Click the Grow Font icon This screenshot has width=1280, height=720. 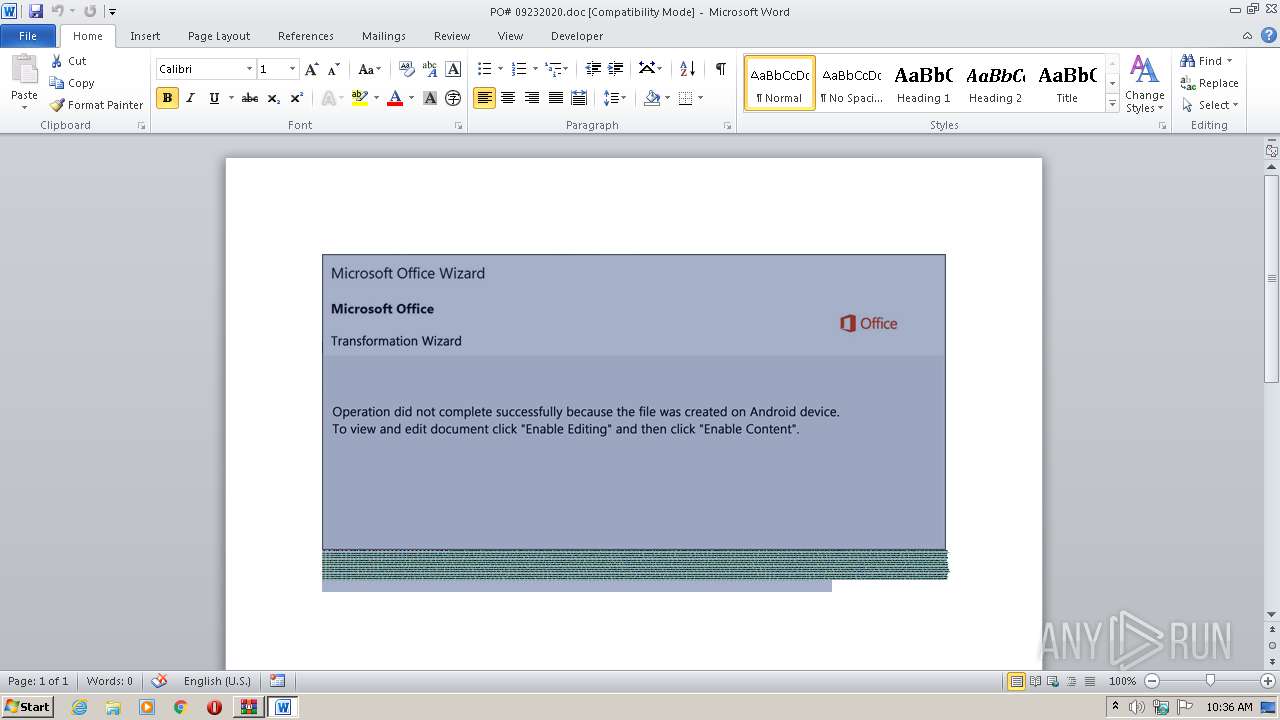(312, 69)
